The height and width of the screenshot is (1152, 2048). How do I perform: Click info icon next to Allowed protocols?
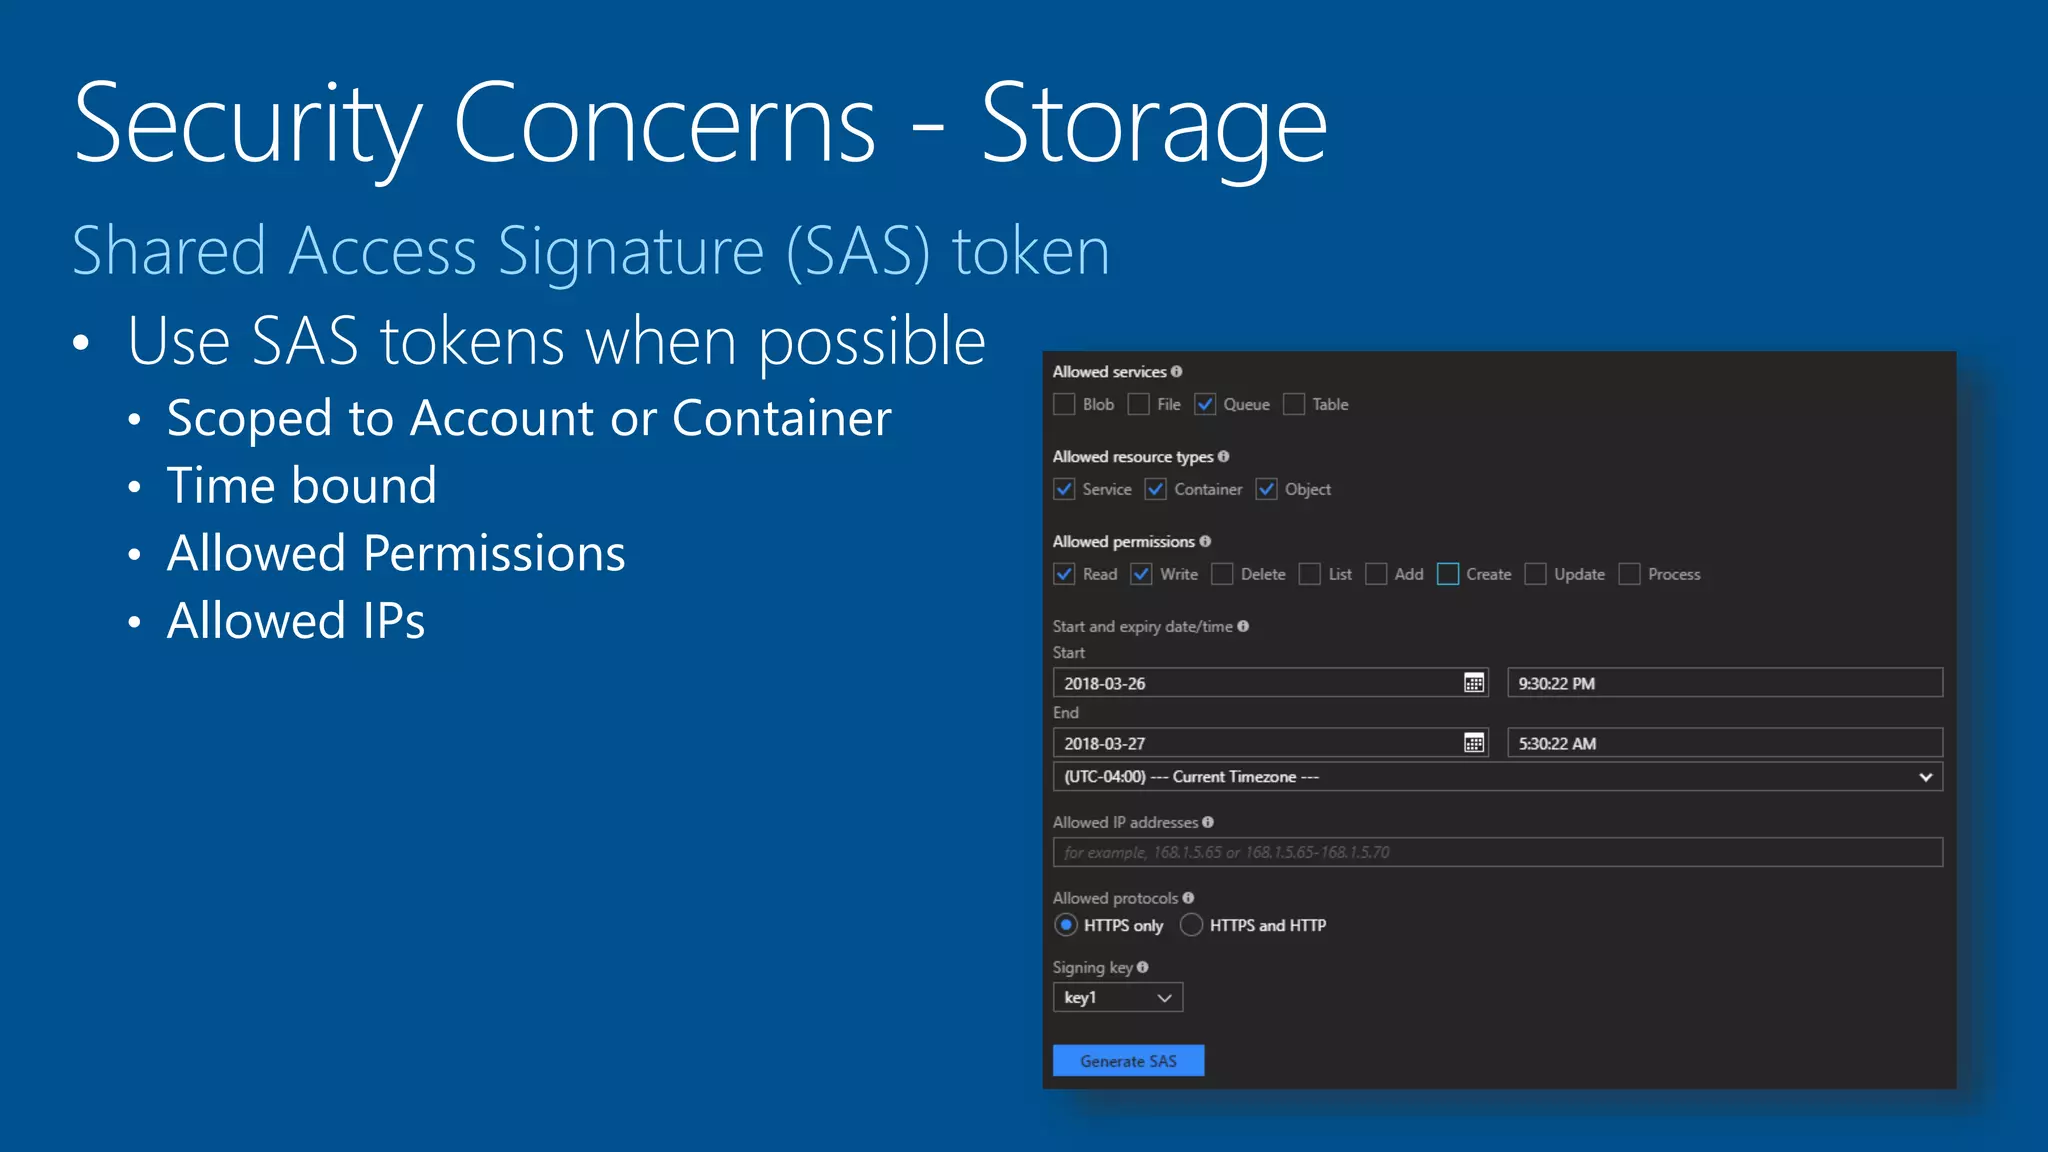tap(1188, 898)
